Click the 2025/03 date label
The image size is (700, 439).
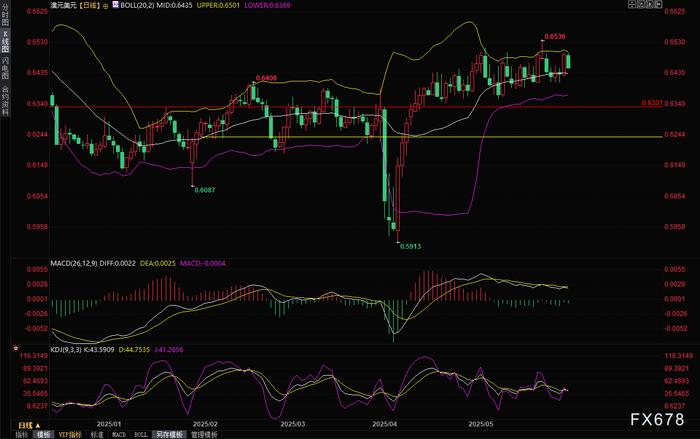293,424
